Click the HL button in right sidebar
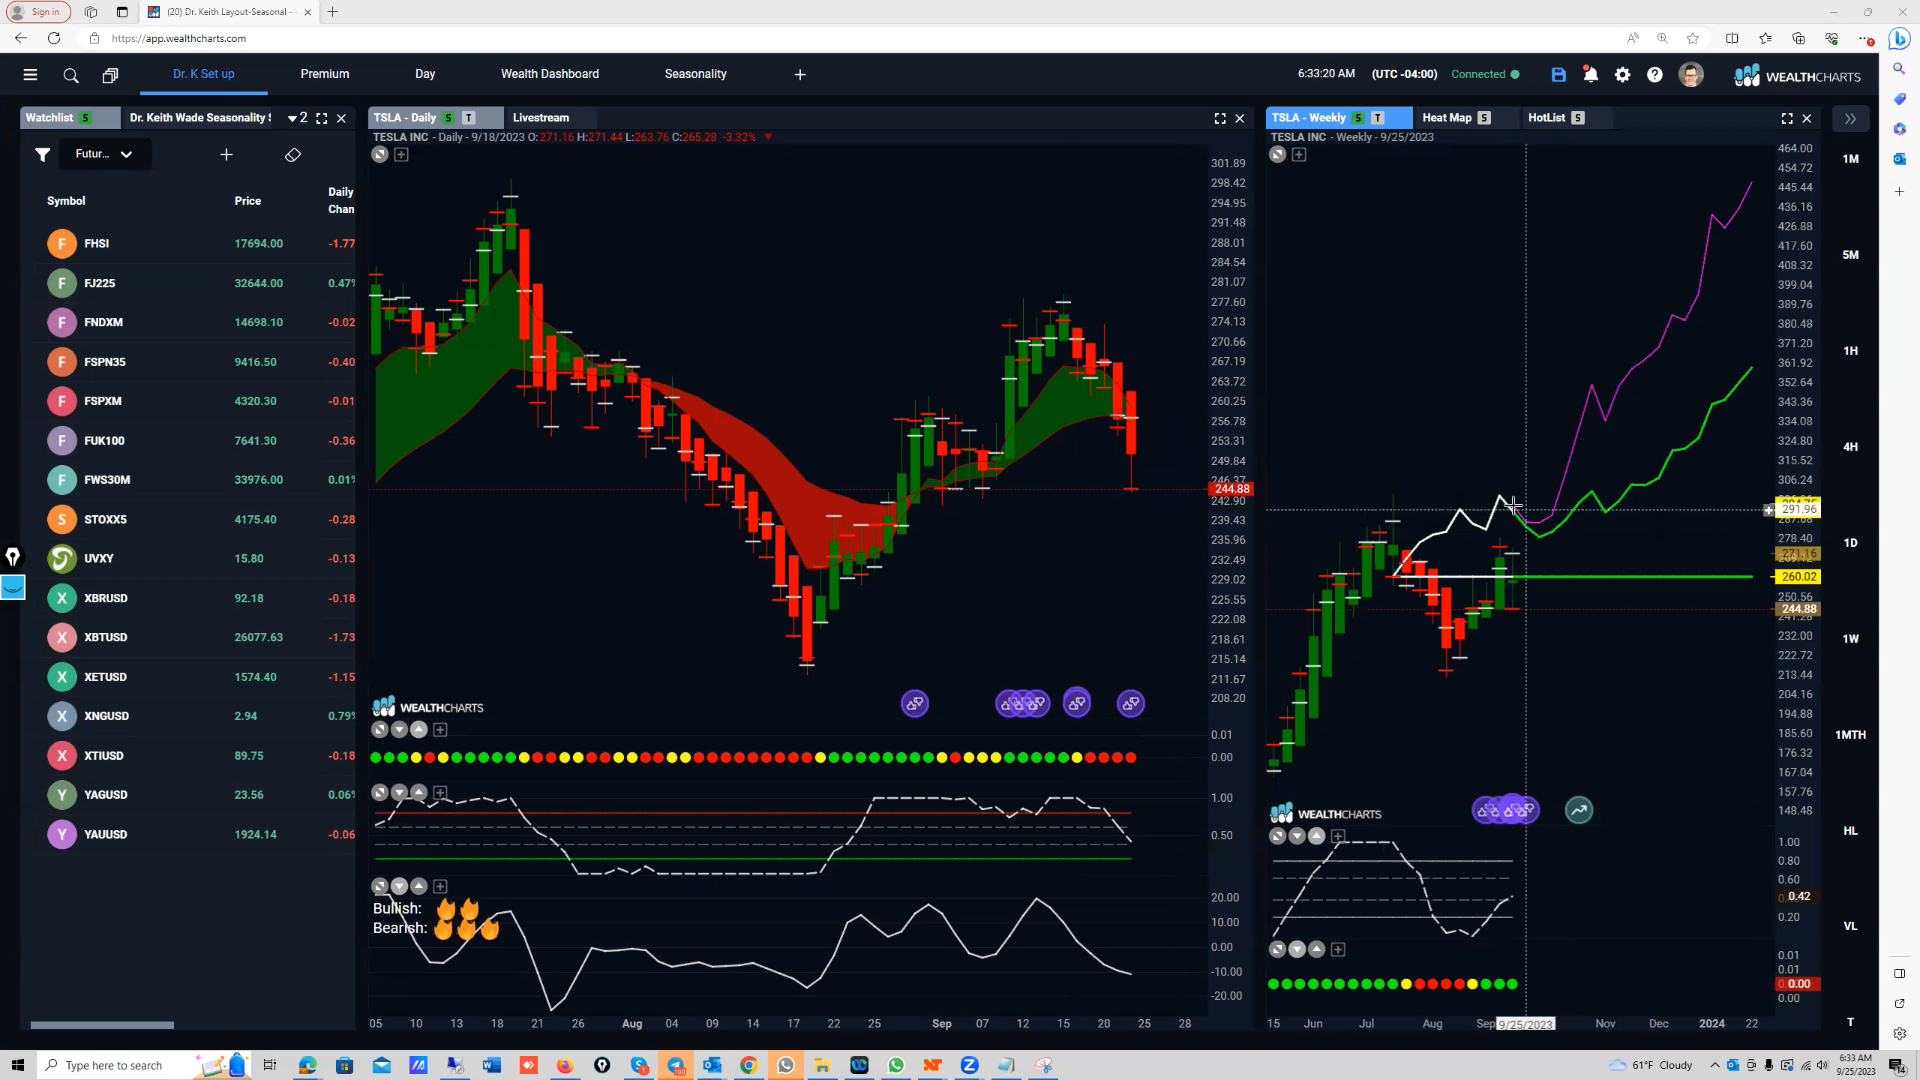1920x1080 pixels. (x=1850, y=831)
